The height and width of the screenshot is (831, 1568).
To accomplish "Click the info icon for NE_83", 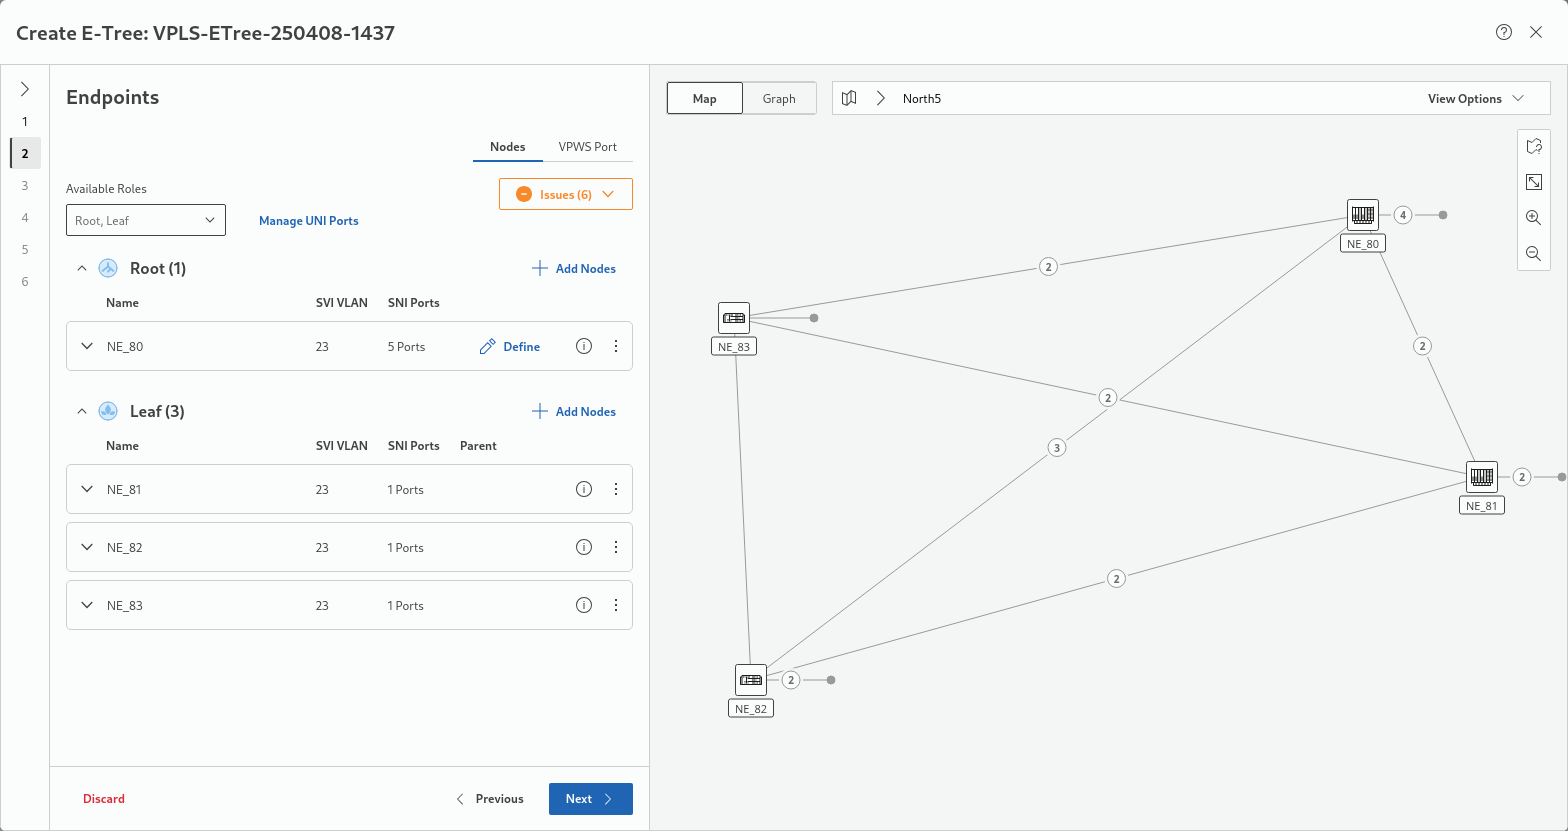I will coord(584,605).
